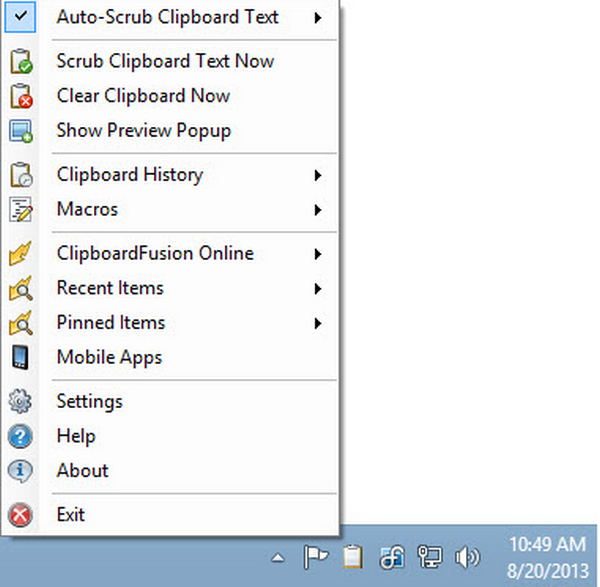
Task: Click the Clear Clipboard Now red-x icon
Action: pos(21,96)
